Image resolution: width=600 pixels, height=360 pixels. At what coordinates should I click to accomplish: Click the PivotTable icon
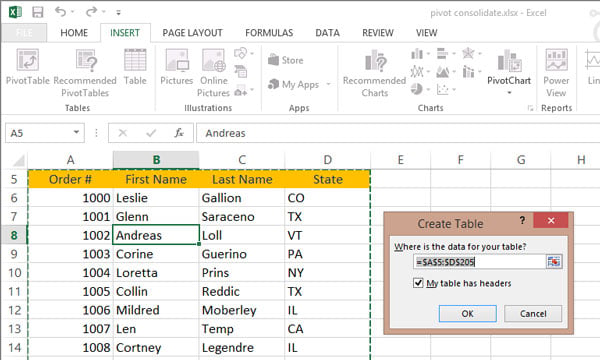coord(28,60)
